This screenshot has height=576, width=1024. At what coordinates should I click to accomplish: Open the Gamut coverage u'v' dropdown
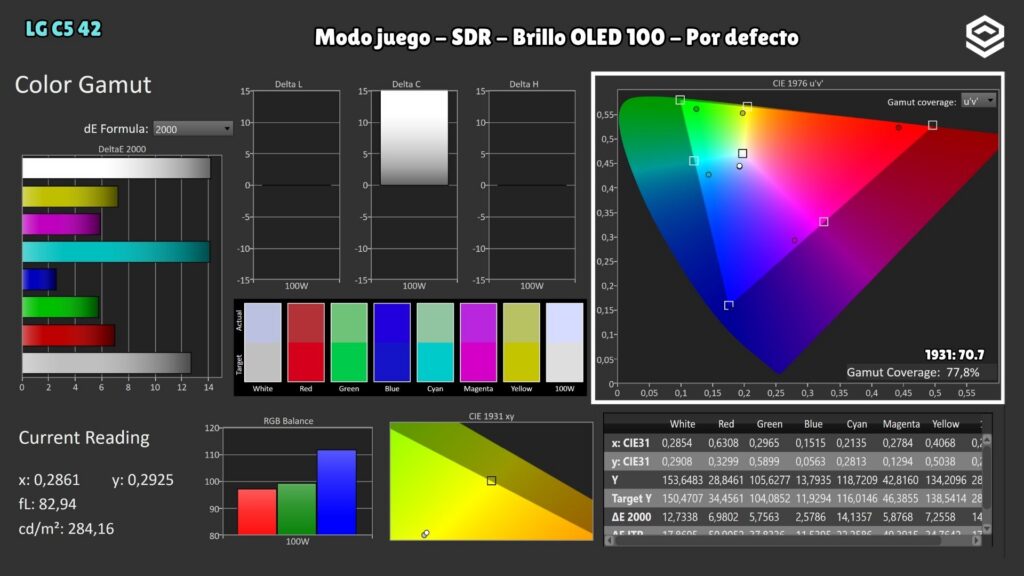tap(978, 101)
